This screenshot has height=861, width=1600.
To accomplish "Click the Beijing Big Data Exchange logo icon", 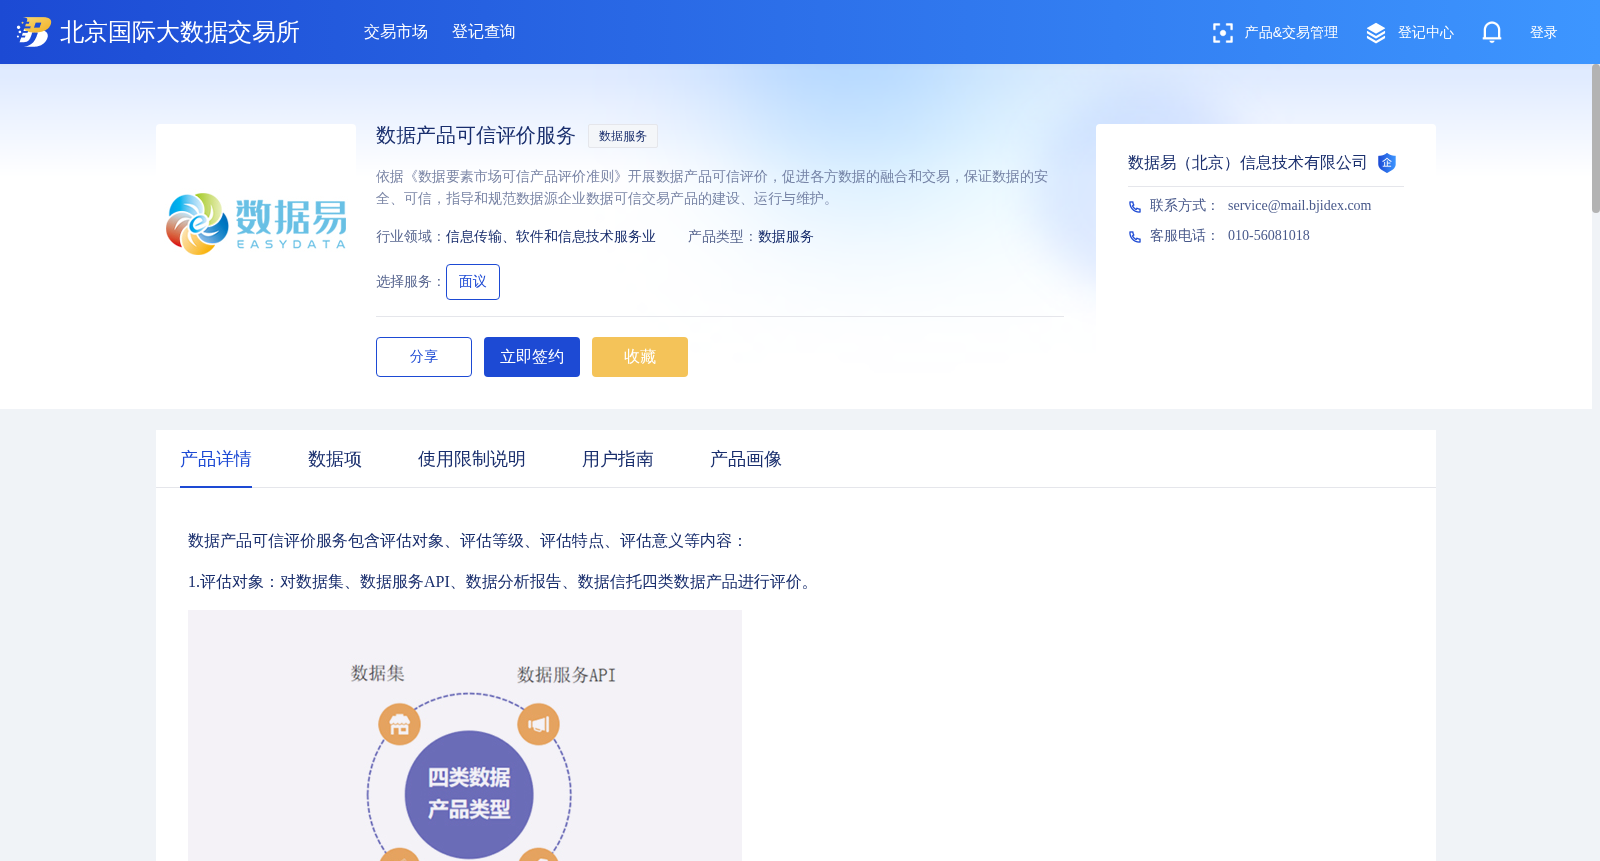I will click(x=33, y=32).
